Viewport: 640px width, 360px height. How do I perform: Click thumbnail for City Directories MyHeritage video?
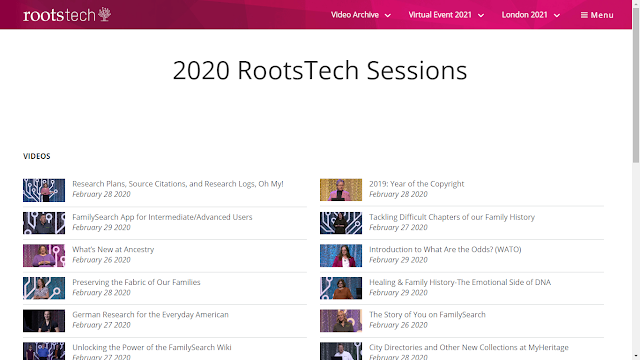341,351
